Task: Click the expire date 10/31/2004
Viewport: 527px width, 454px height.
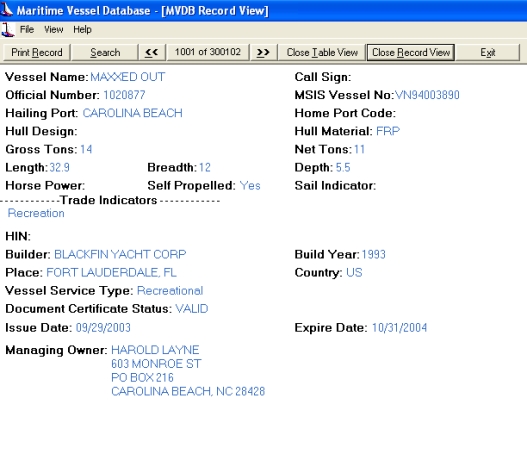Action: (399, 328)
